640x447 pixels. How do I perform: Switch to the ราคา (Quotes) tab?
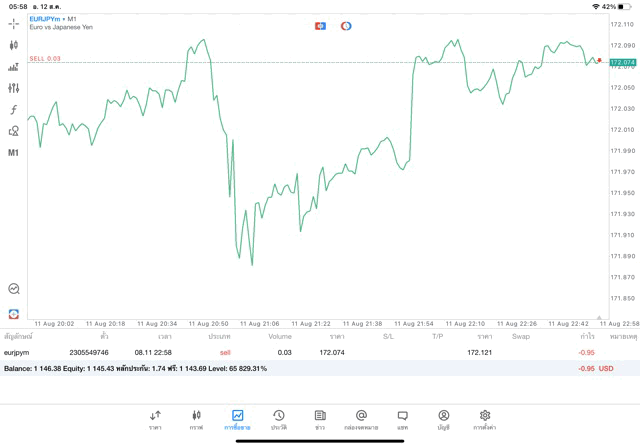[155, 419]
